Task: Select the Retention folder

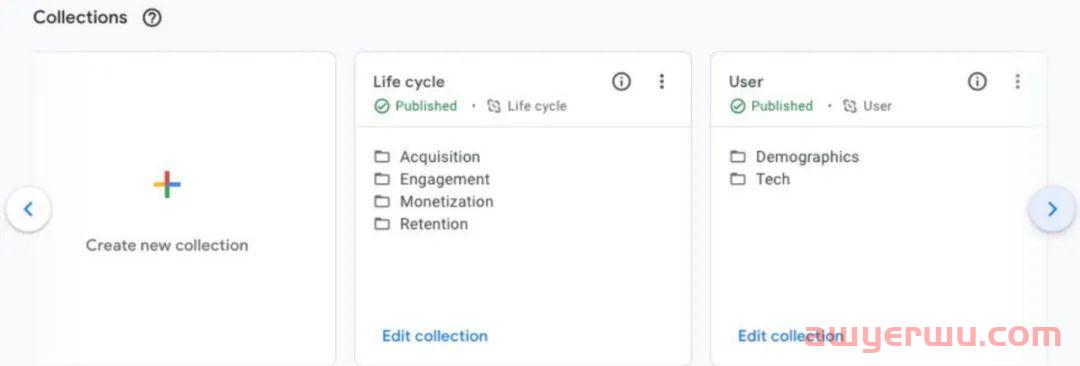Action: (x=421, y=224)
